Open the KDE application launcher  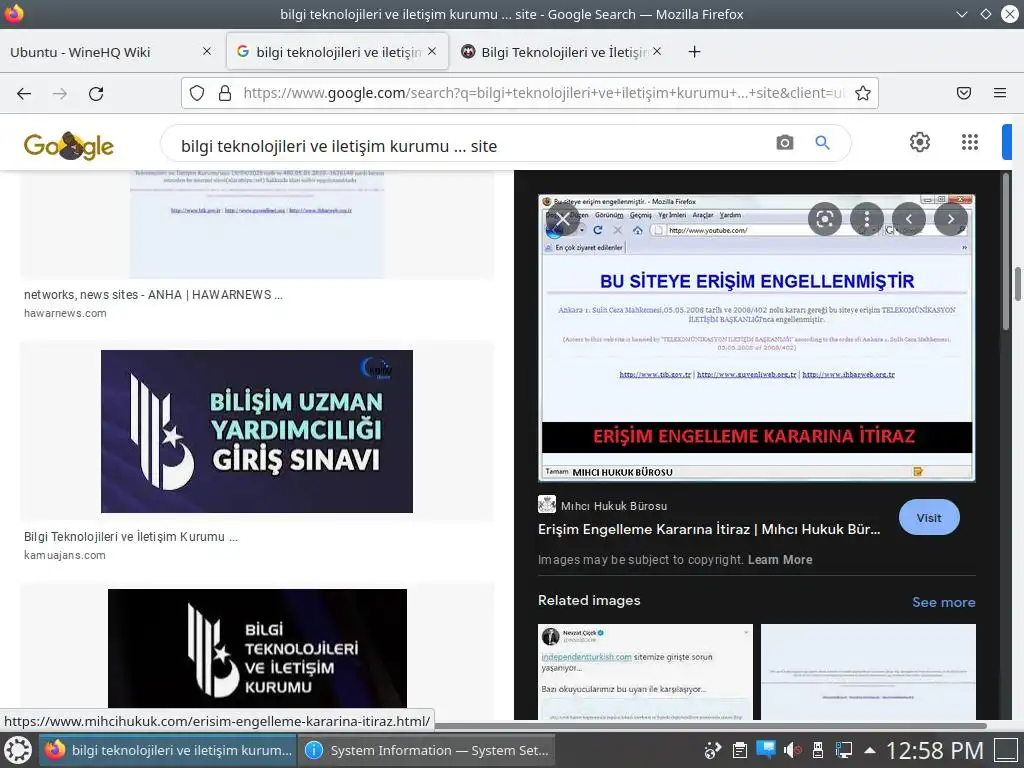click(x=18, y=750)
